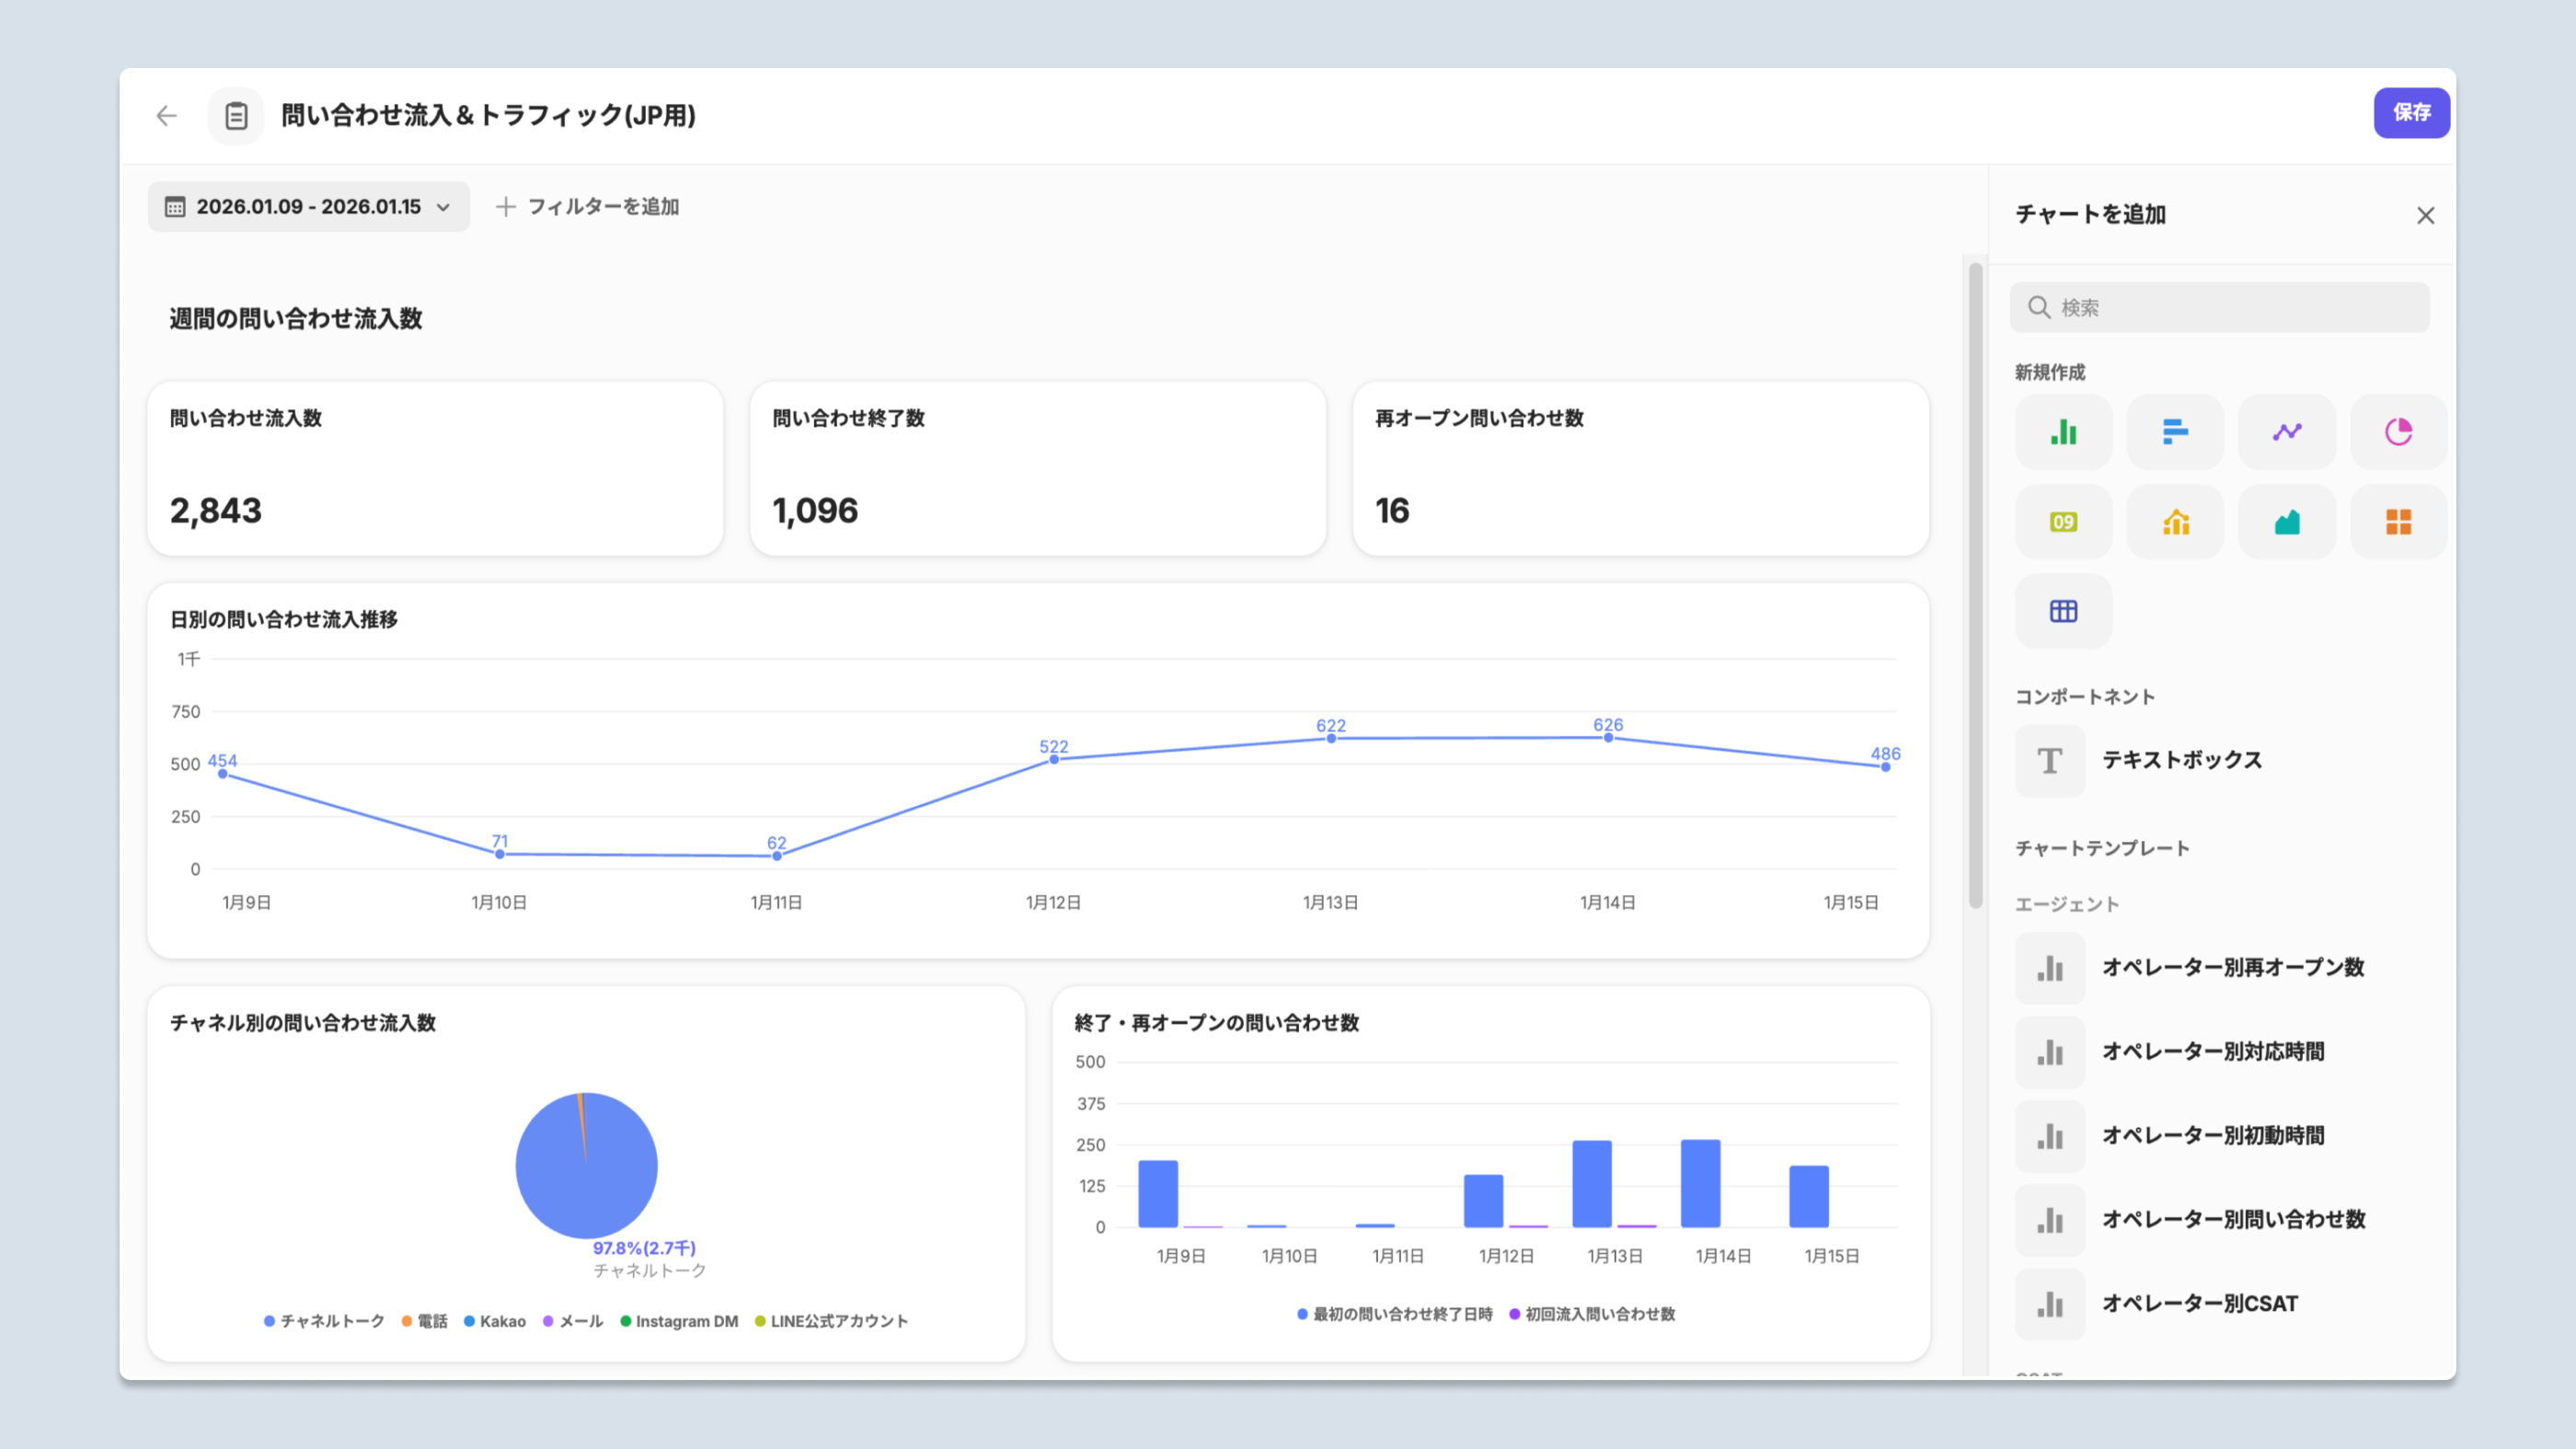Add a horizontal bar chart
Screen dimensions: 2576x1449
[x=2175, y=432]
